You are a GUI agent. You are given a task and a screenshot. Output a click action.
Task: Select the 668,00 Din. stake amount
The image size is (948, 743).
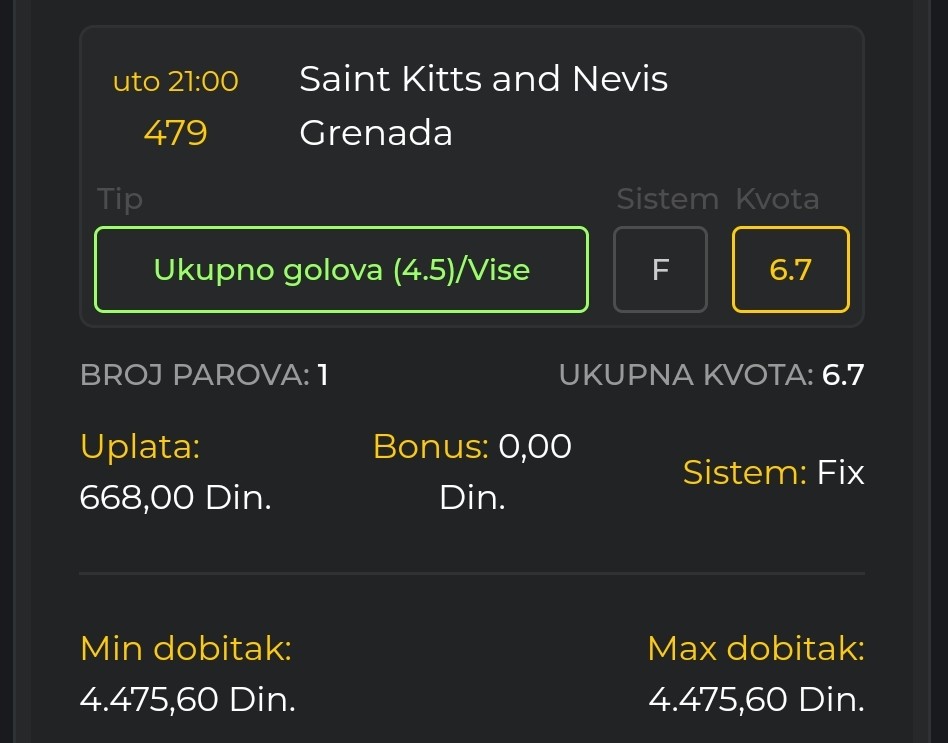coord(175,498)
